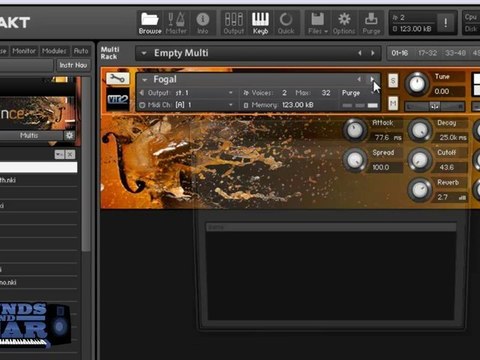Click the library instrument banner thumbnail
This screenshot has width=480, height=360.
[38, 113]
